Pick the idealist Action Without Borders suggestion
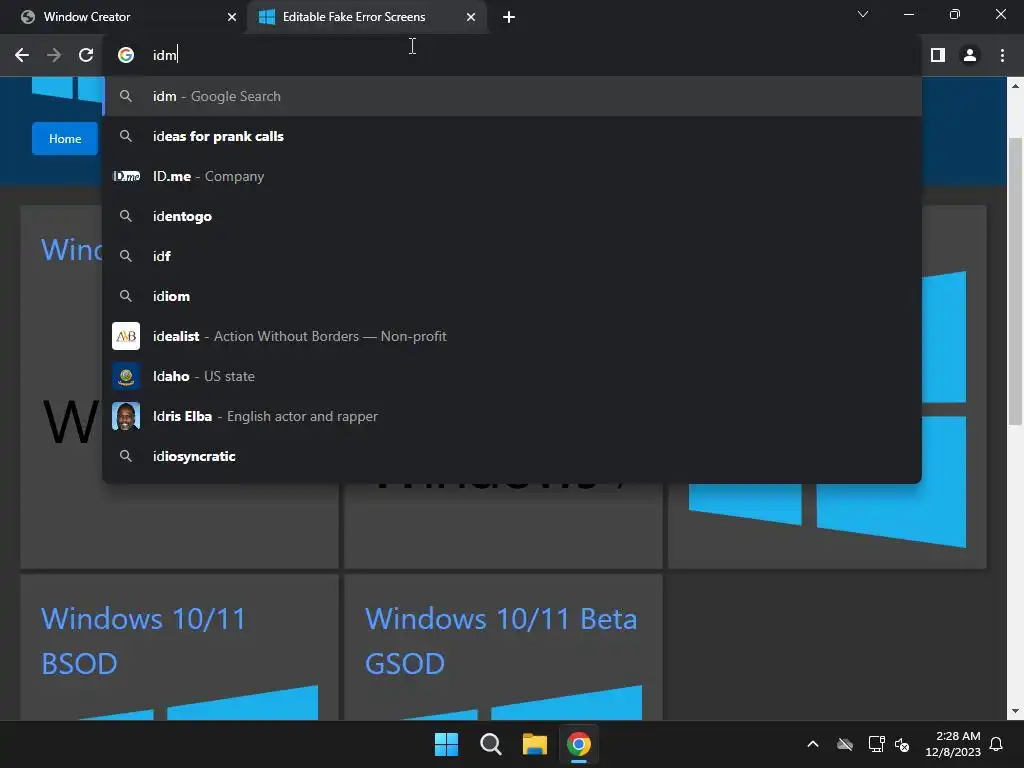The image size is (1024, 768). pyautogui.click(x=512, y=336)
